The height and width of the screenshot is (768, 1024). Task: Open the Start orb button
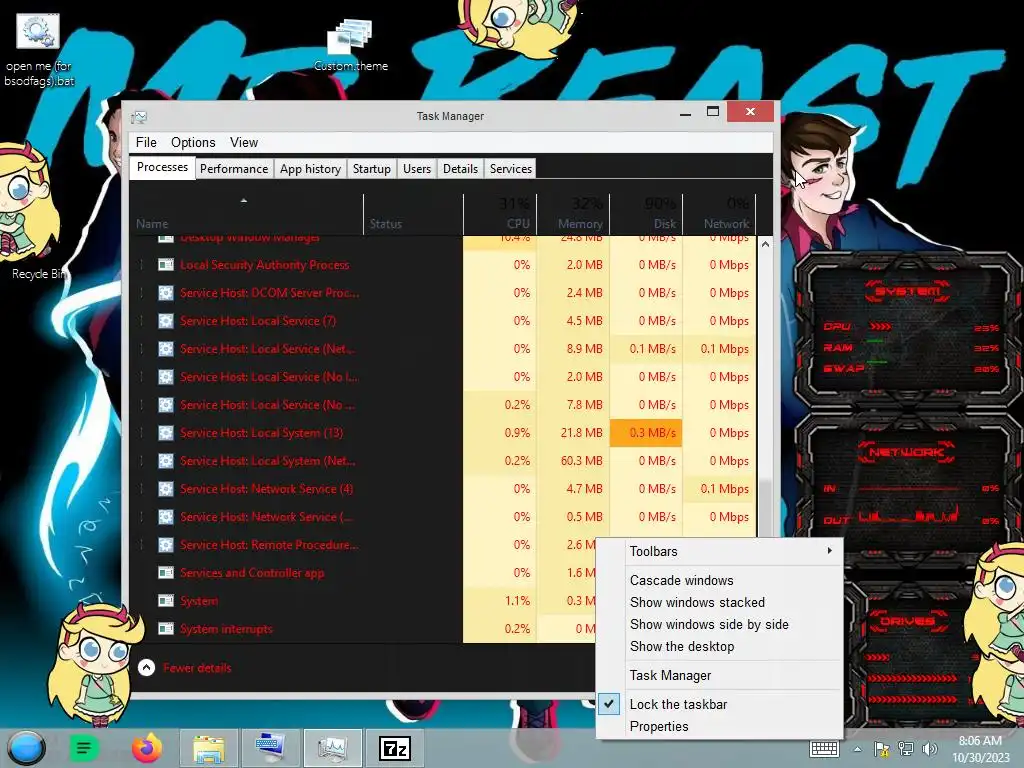(27, 747)
